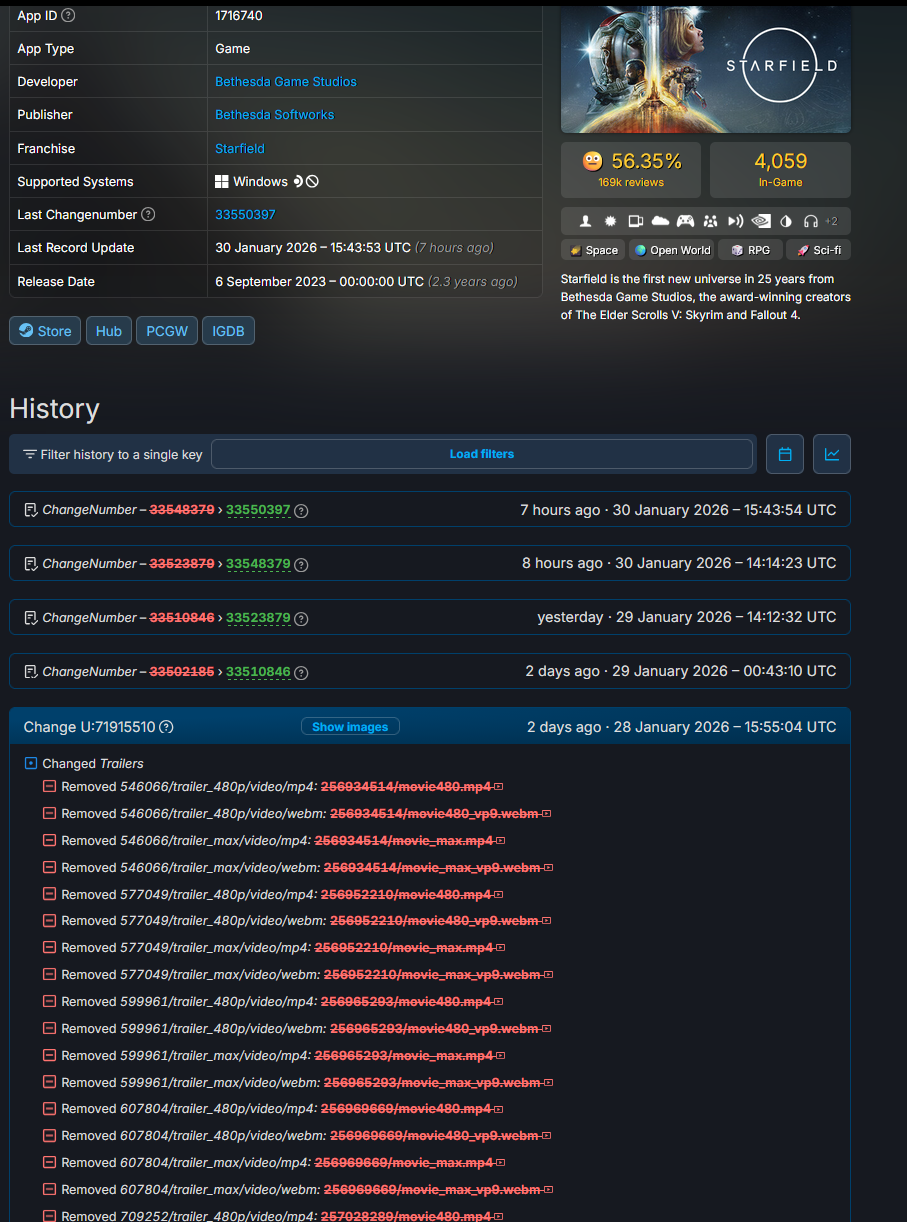Screen dimensions: 907x1222
Task: Open the Starfield franchise link
Action: [x=240, y=149]
